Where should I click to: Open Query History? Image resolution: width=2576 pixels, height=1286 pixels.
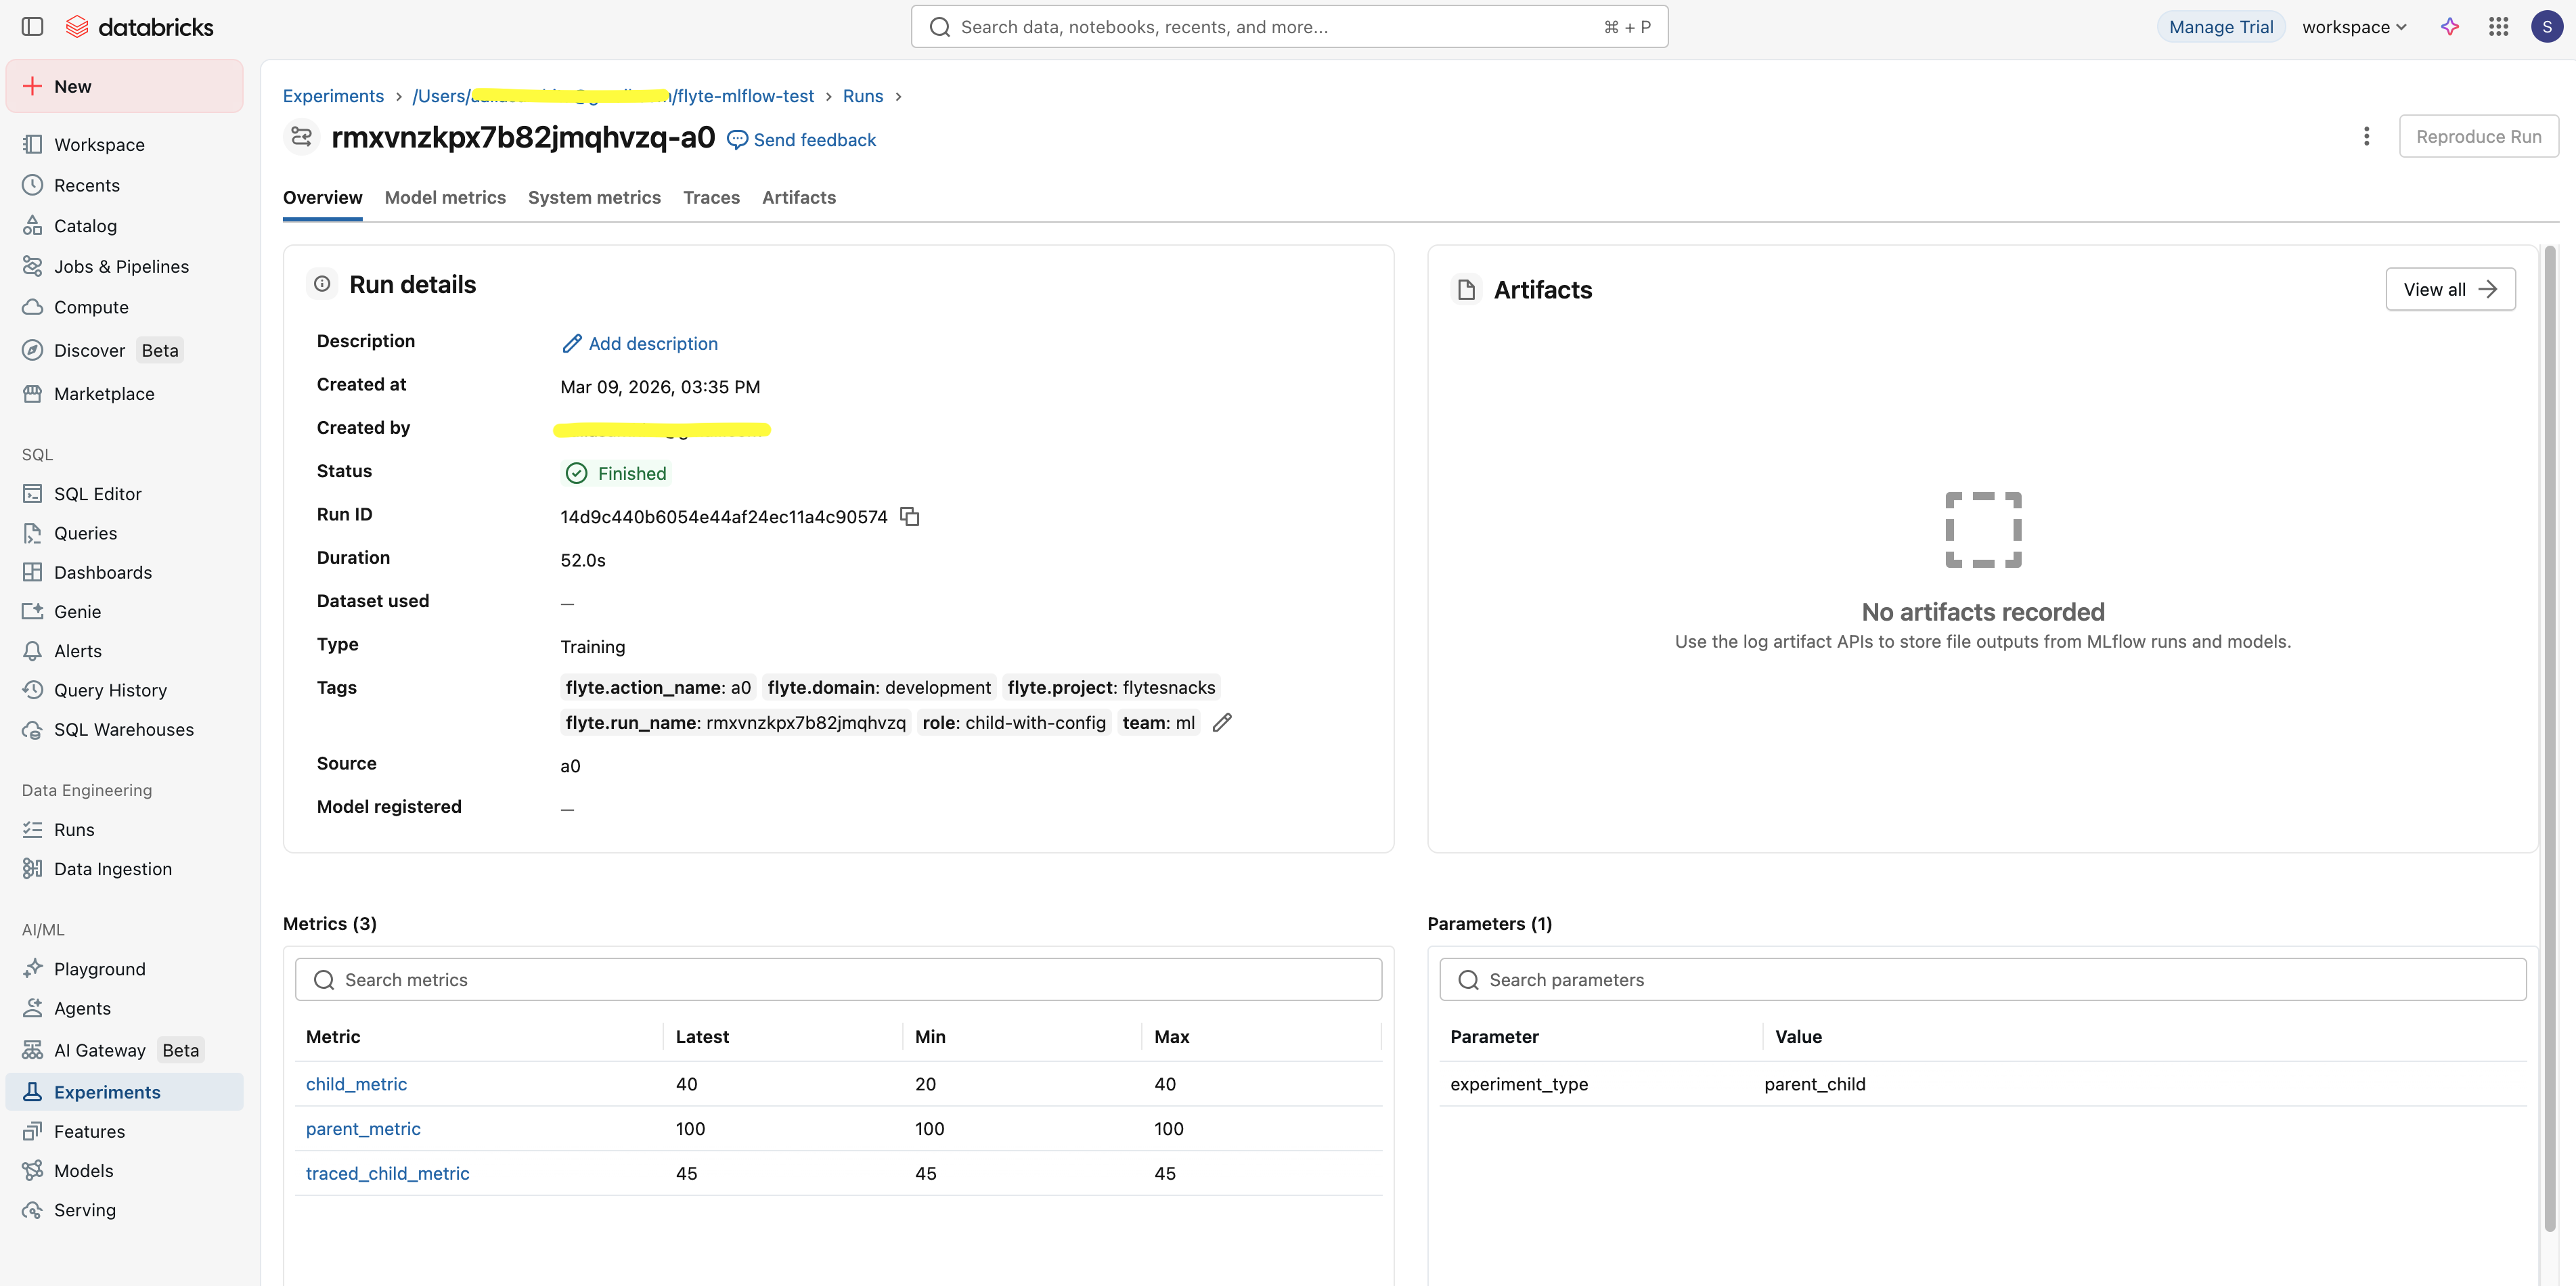110,689
